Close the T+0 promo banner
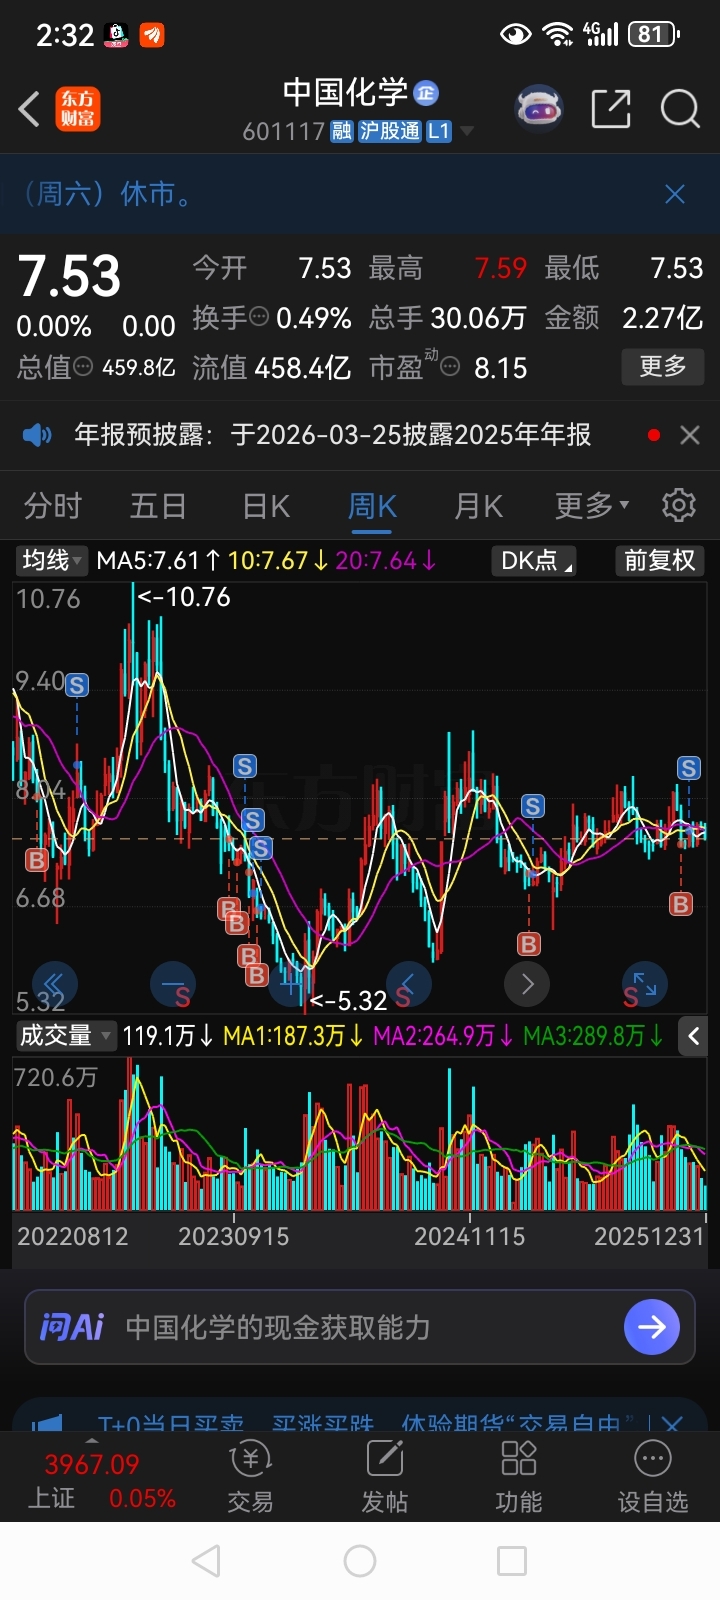The width and height of the screenshot is (720, 1600). pos(672,1423)
